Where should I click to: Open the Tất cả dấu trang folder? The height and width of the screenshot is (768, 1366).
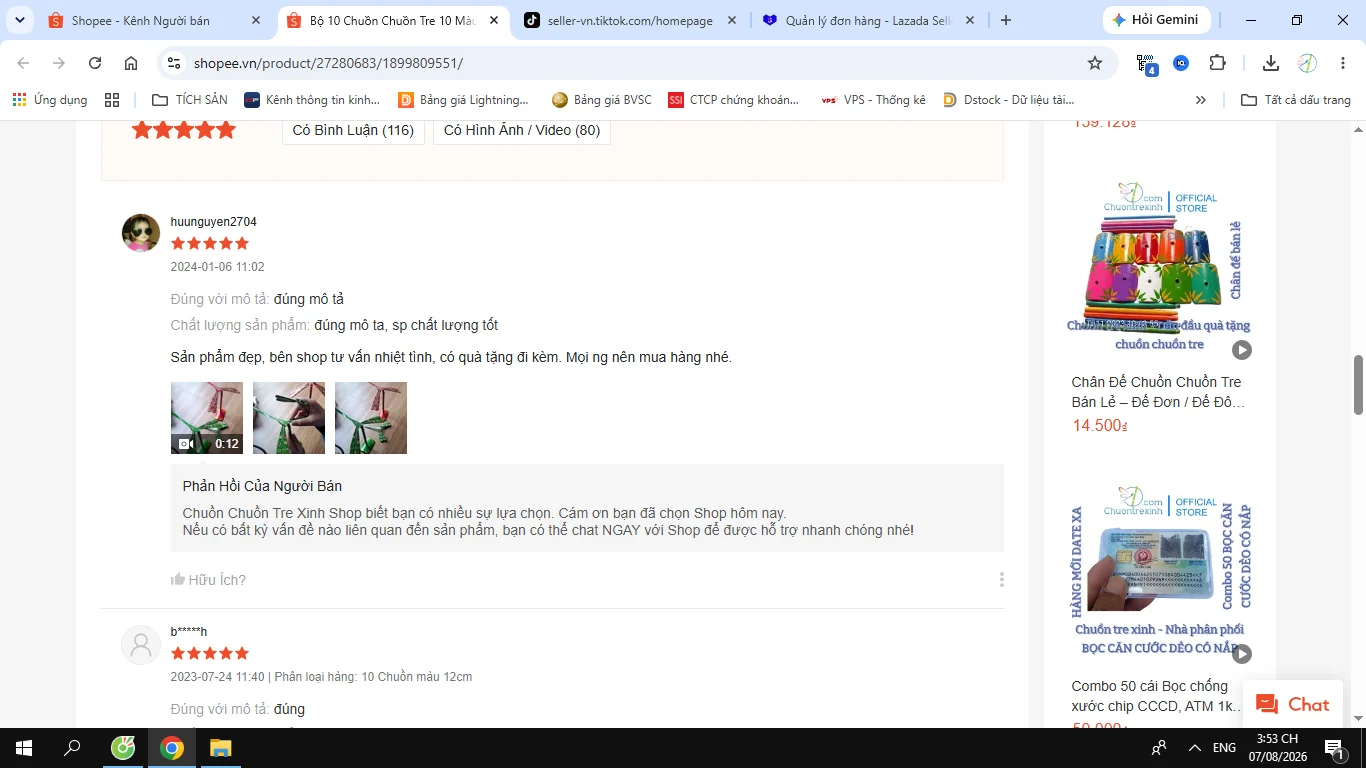(1296, 100)
